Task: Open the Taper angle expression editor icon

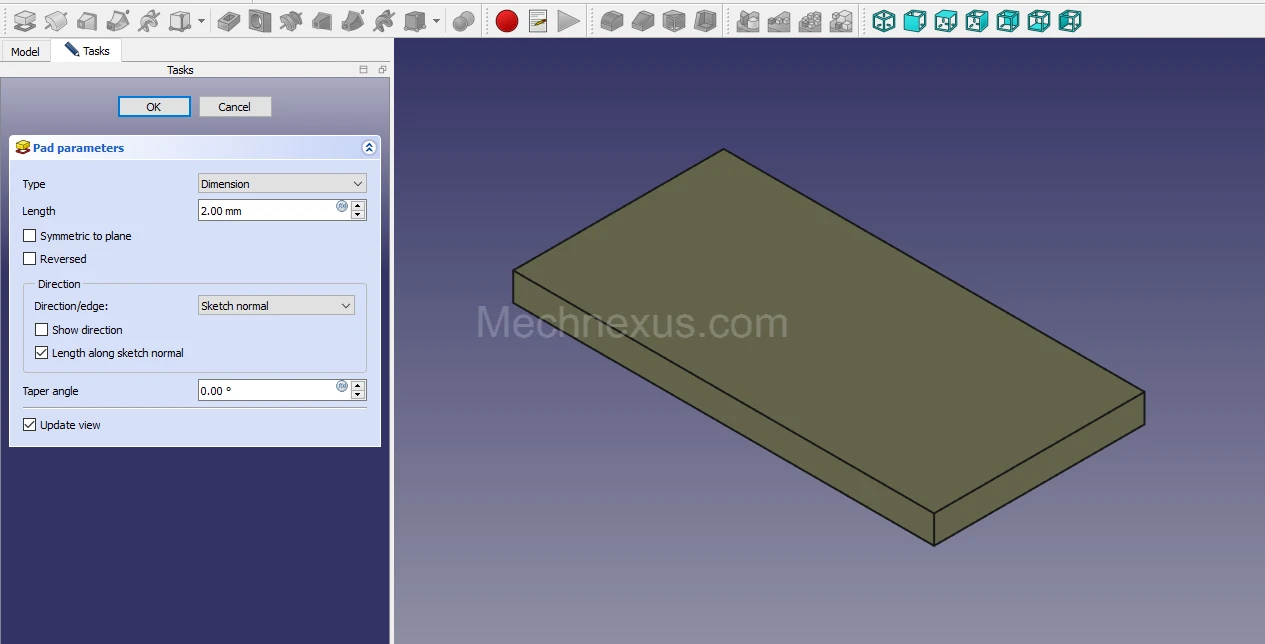Action: tap(342, 385)
